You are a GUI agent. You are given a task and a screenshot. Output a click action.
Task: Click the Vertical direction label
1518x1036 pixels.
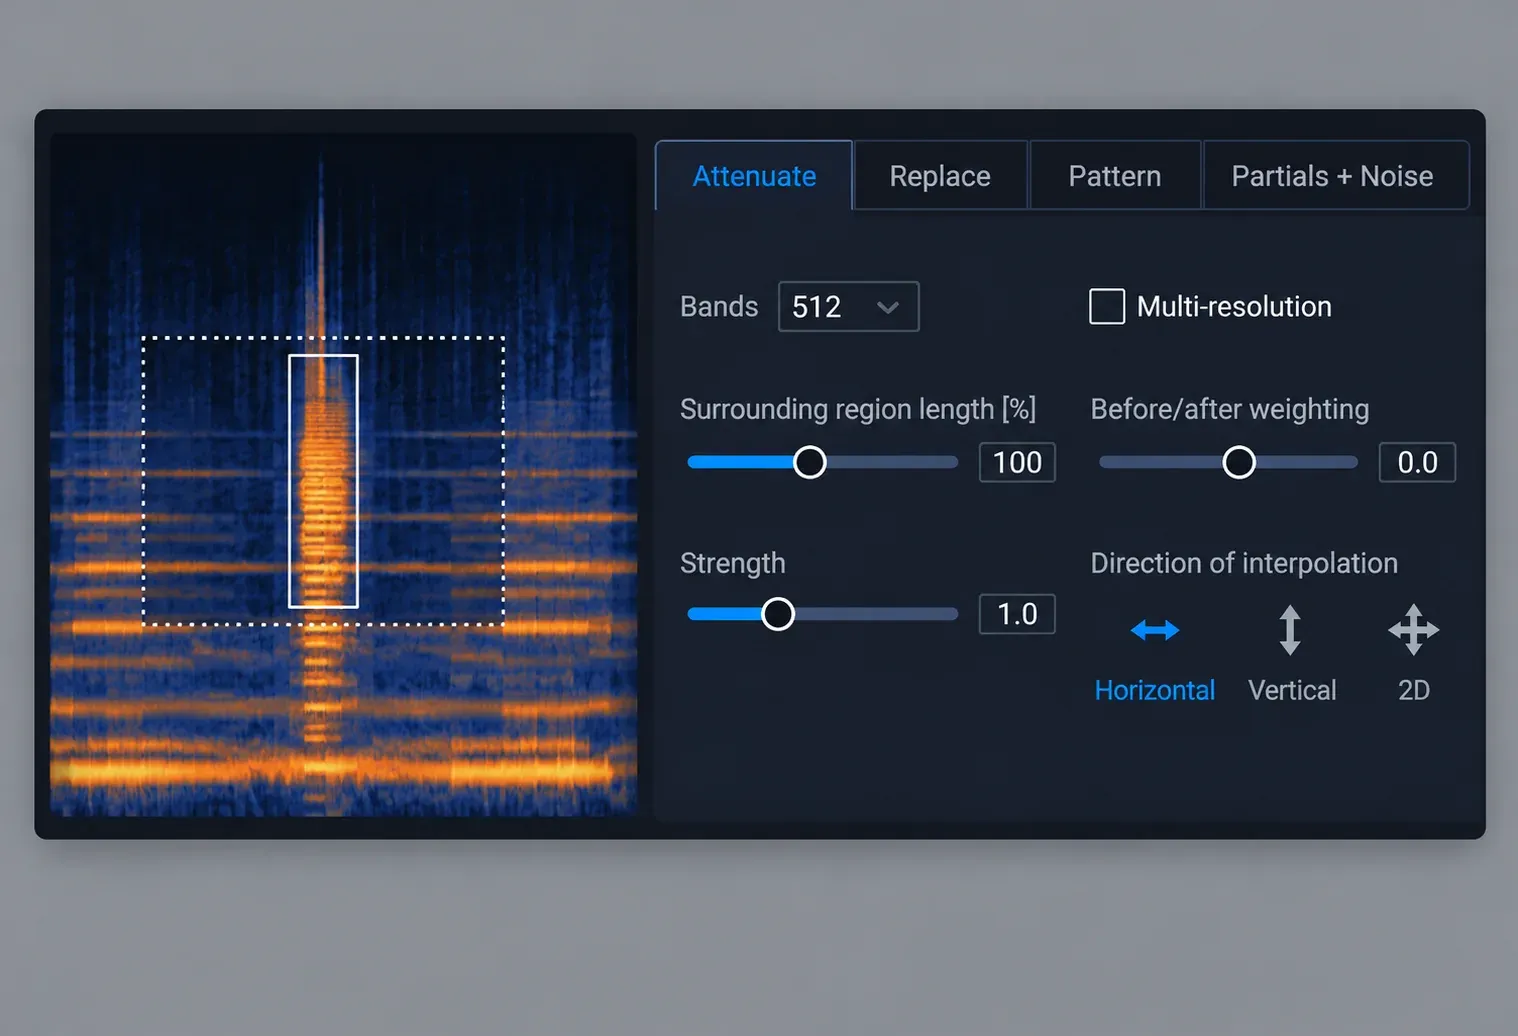click(1292, 690)
